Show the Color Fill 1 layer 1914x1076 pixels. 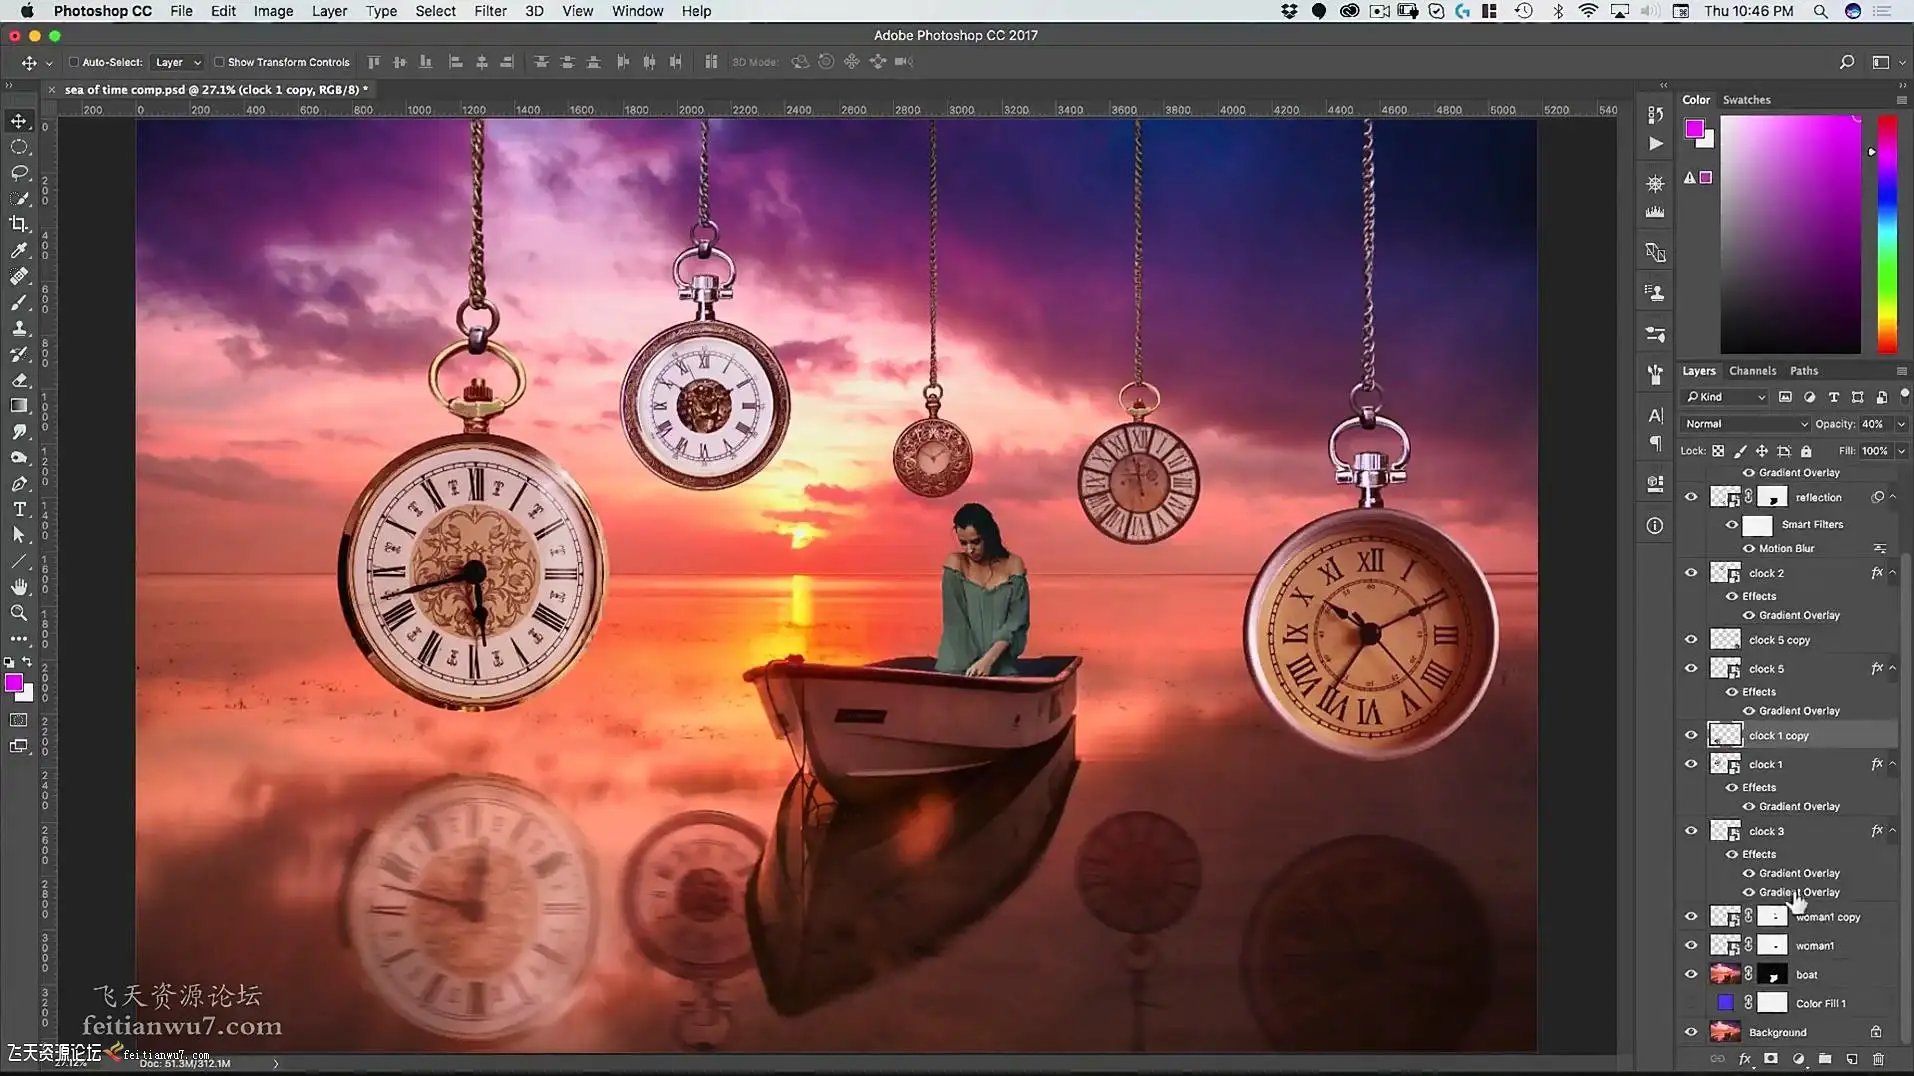click(1691, 1003)
